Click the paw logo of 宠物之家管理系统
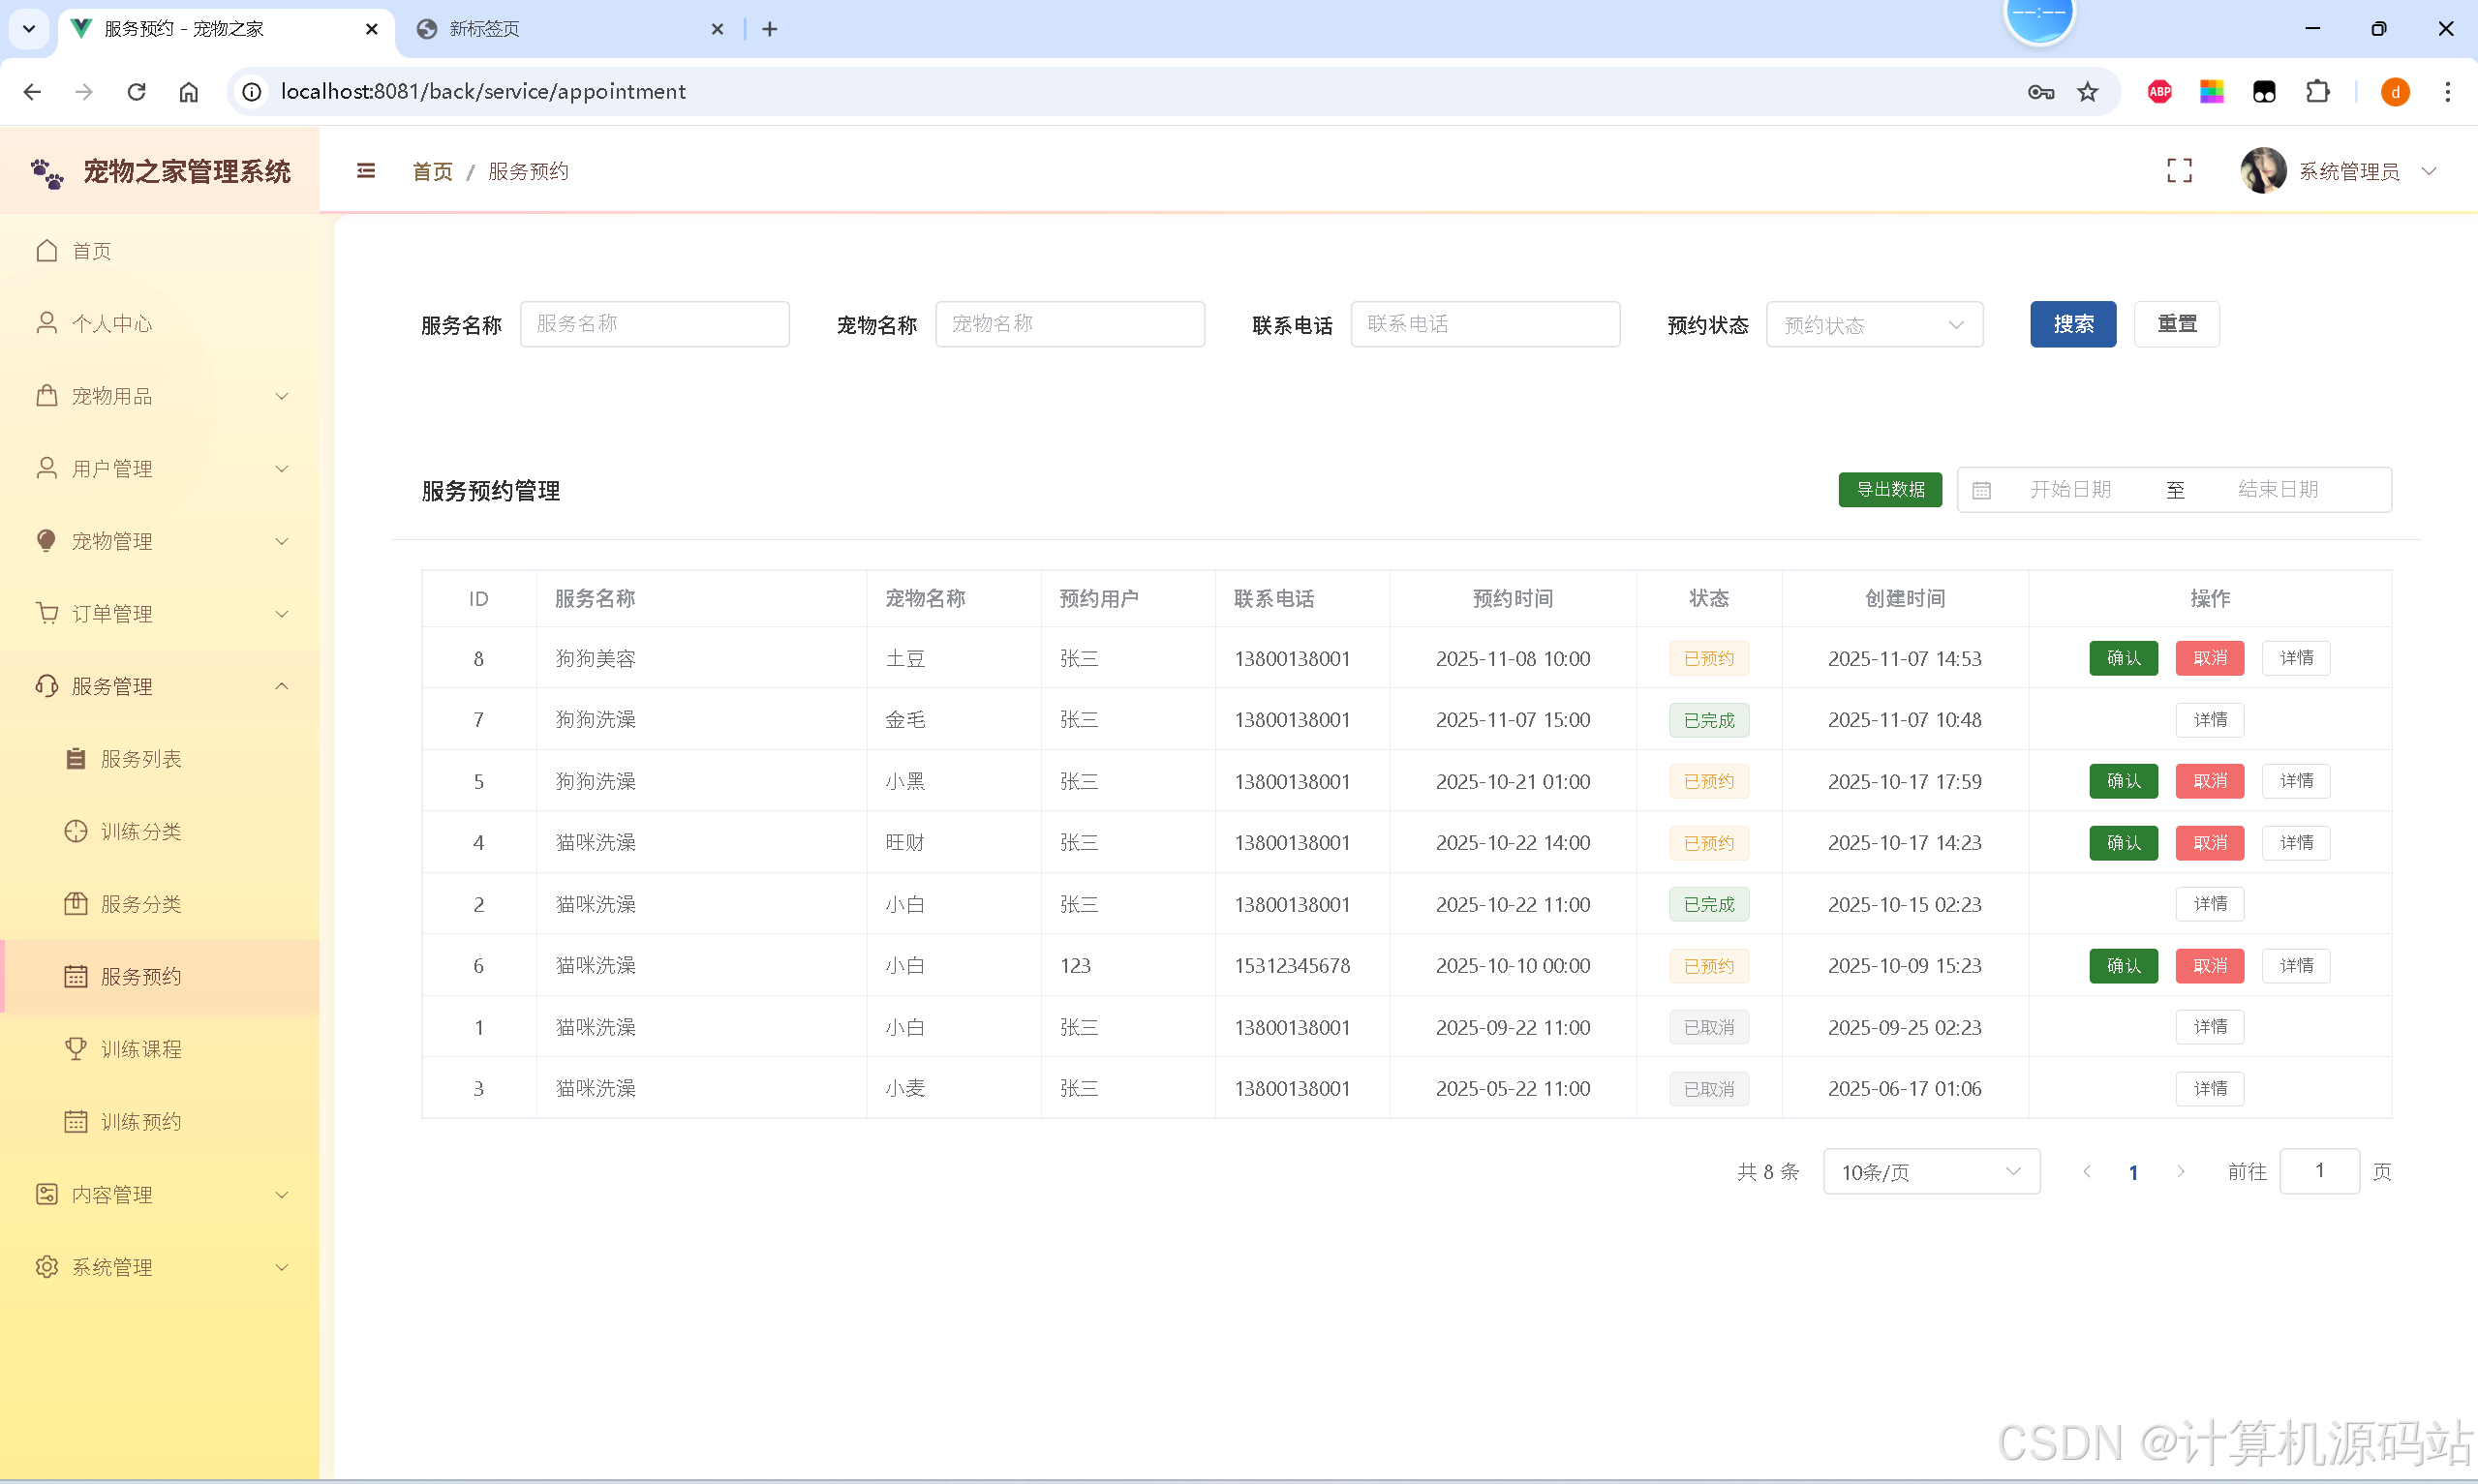 click(x=47, y=173)
